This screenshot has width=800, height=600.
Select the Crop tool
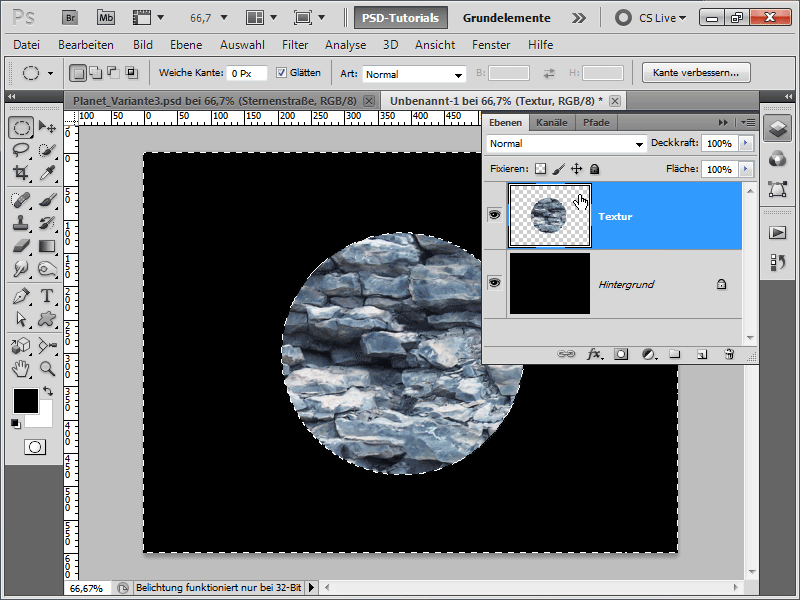click(21, 173)
